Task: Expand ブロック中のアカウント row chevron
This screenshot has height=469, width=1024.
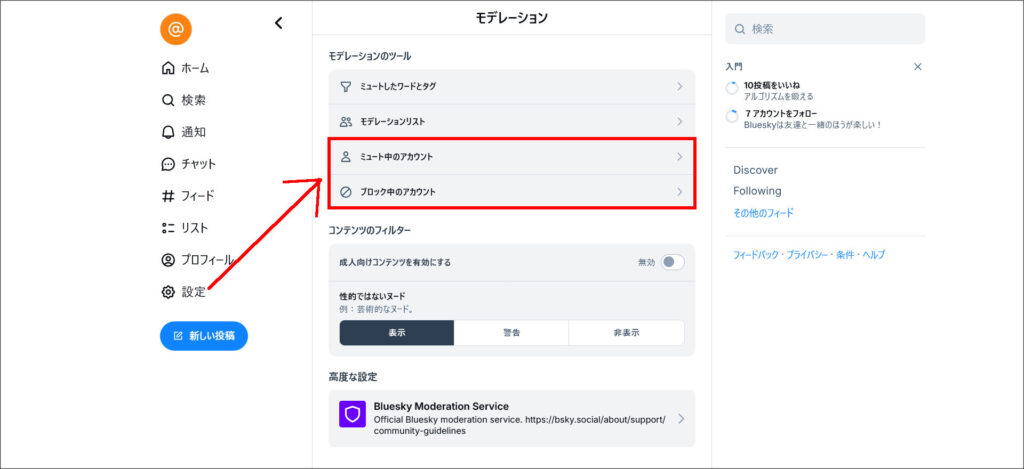Action: click(679, 191)
